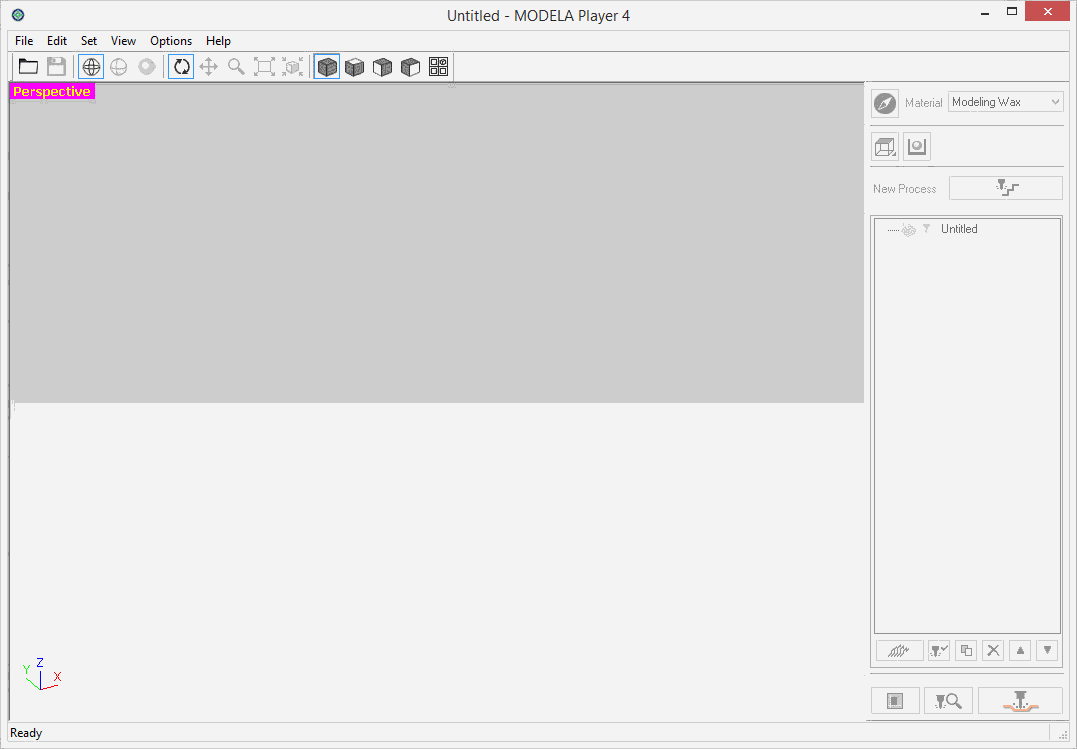Click the fit-object-to-view cube icon

tap(293, 67)
